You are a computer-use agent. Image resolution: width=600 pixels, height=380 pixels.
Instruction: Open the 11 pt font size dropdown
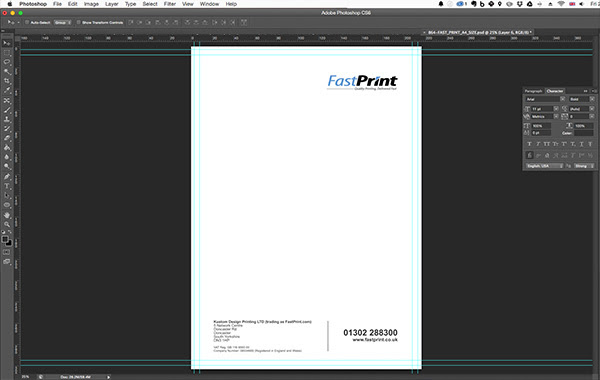pyautogui.click(x=556, y=109)
